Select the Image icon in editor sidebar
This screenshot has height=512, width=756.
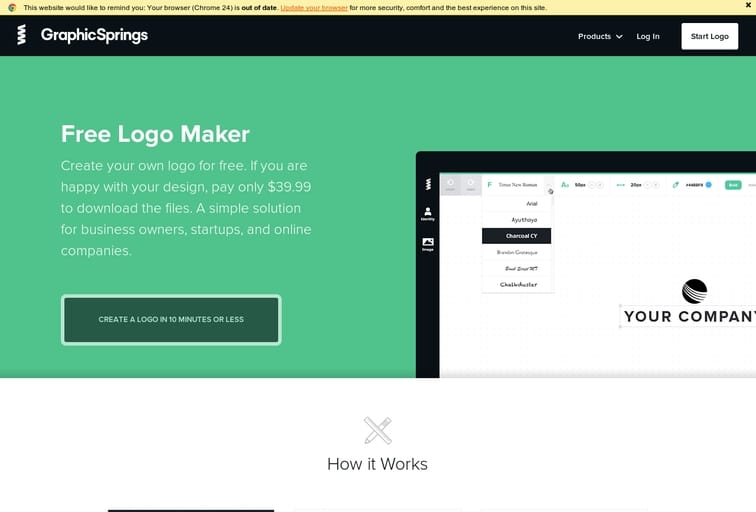tap(428, 243)
